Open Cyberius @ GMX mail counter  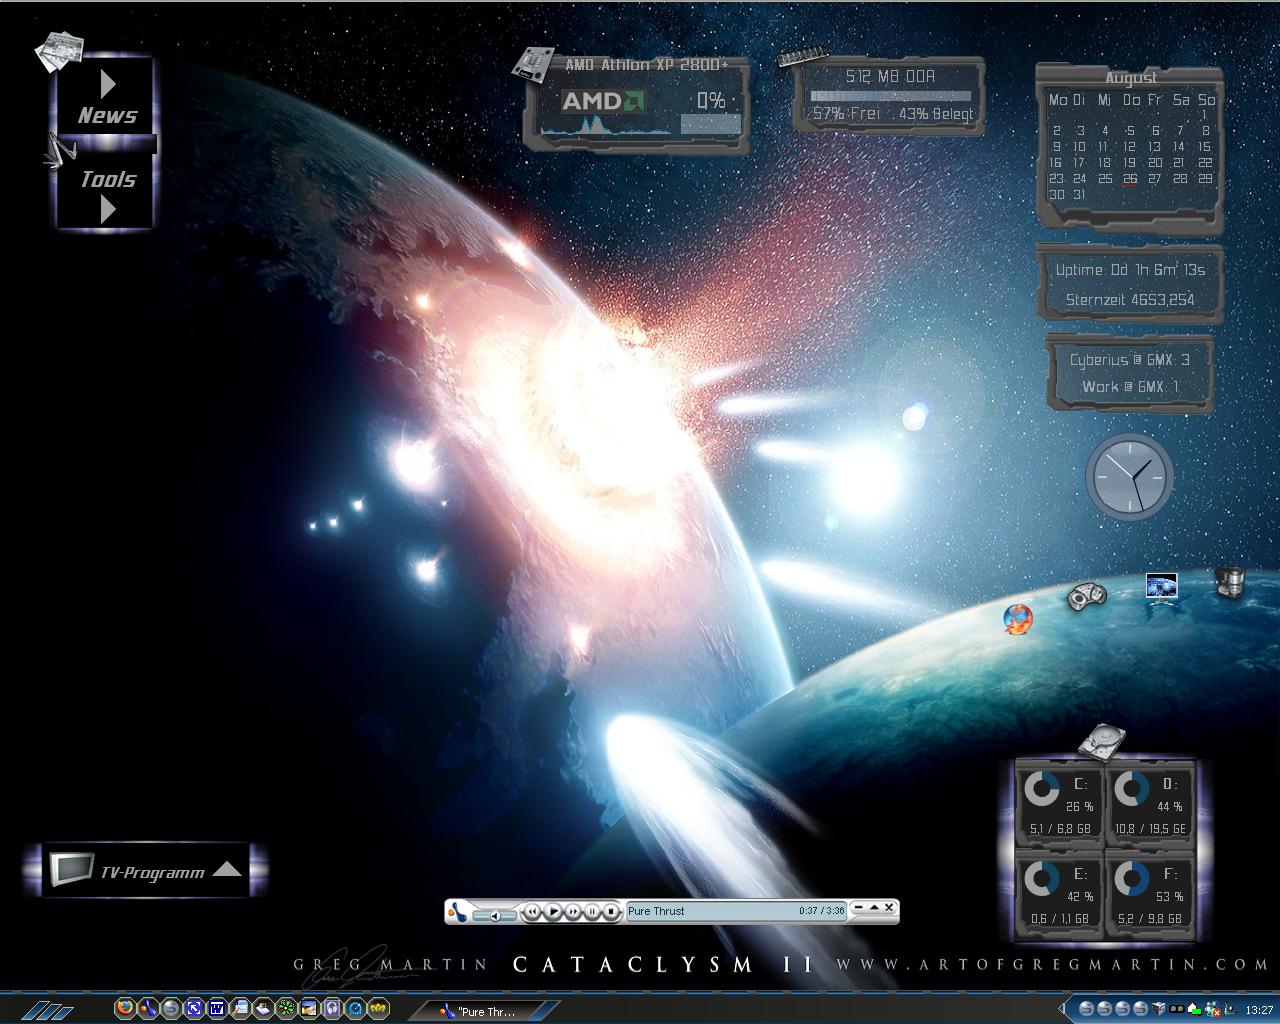click(x=1130, y=360)
